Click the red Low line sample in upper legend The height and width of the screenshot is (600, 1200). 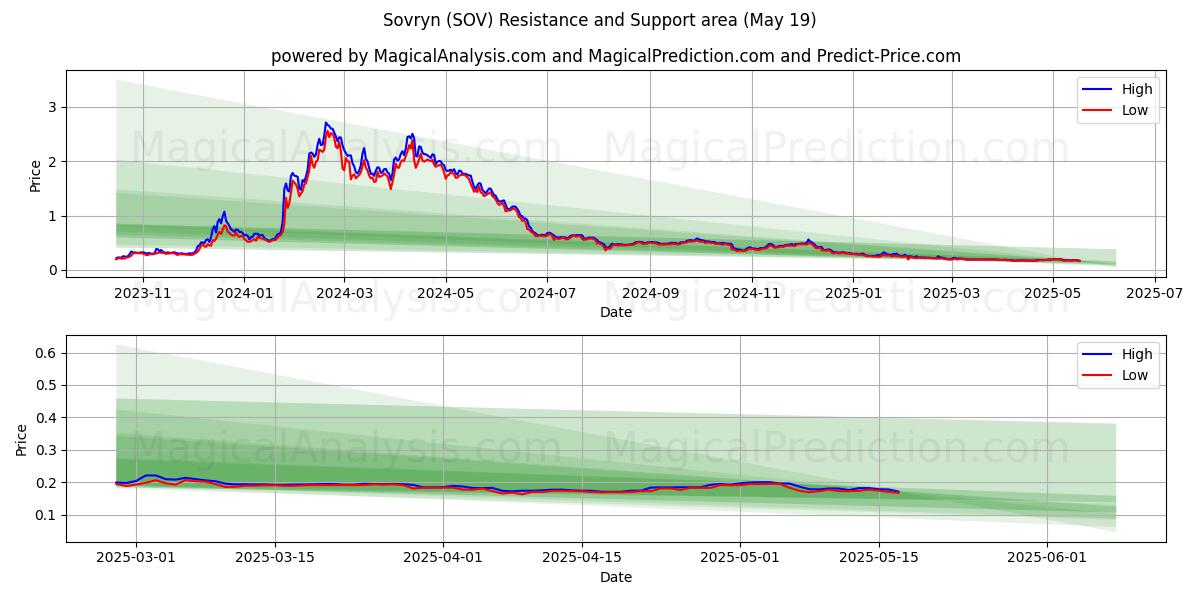[x=1098, y=110]
